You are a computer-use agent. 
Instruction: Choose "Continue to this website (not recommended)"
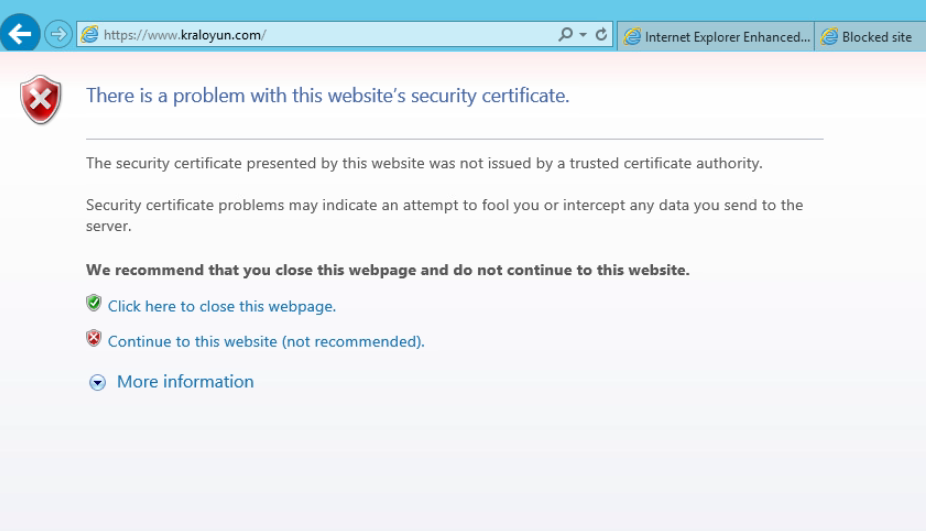pyautogui.click(x=266, y=341)
